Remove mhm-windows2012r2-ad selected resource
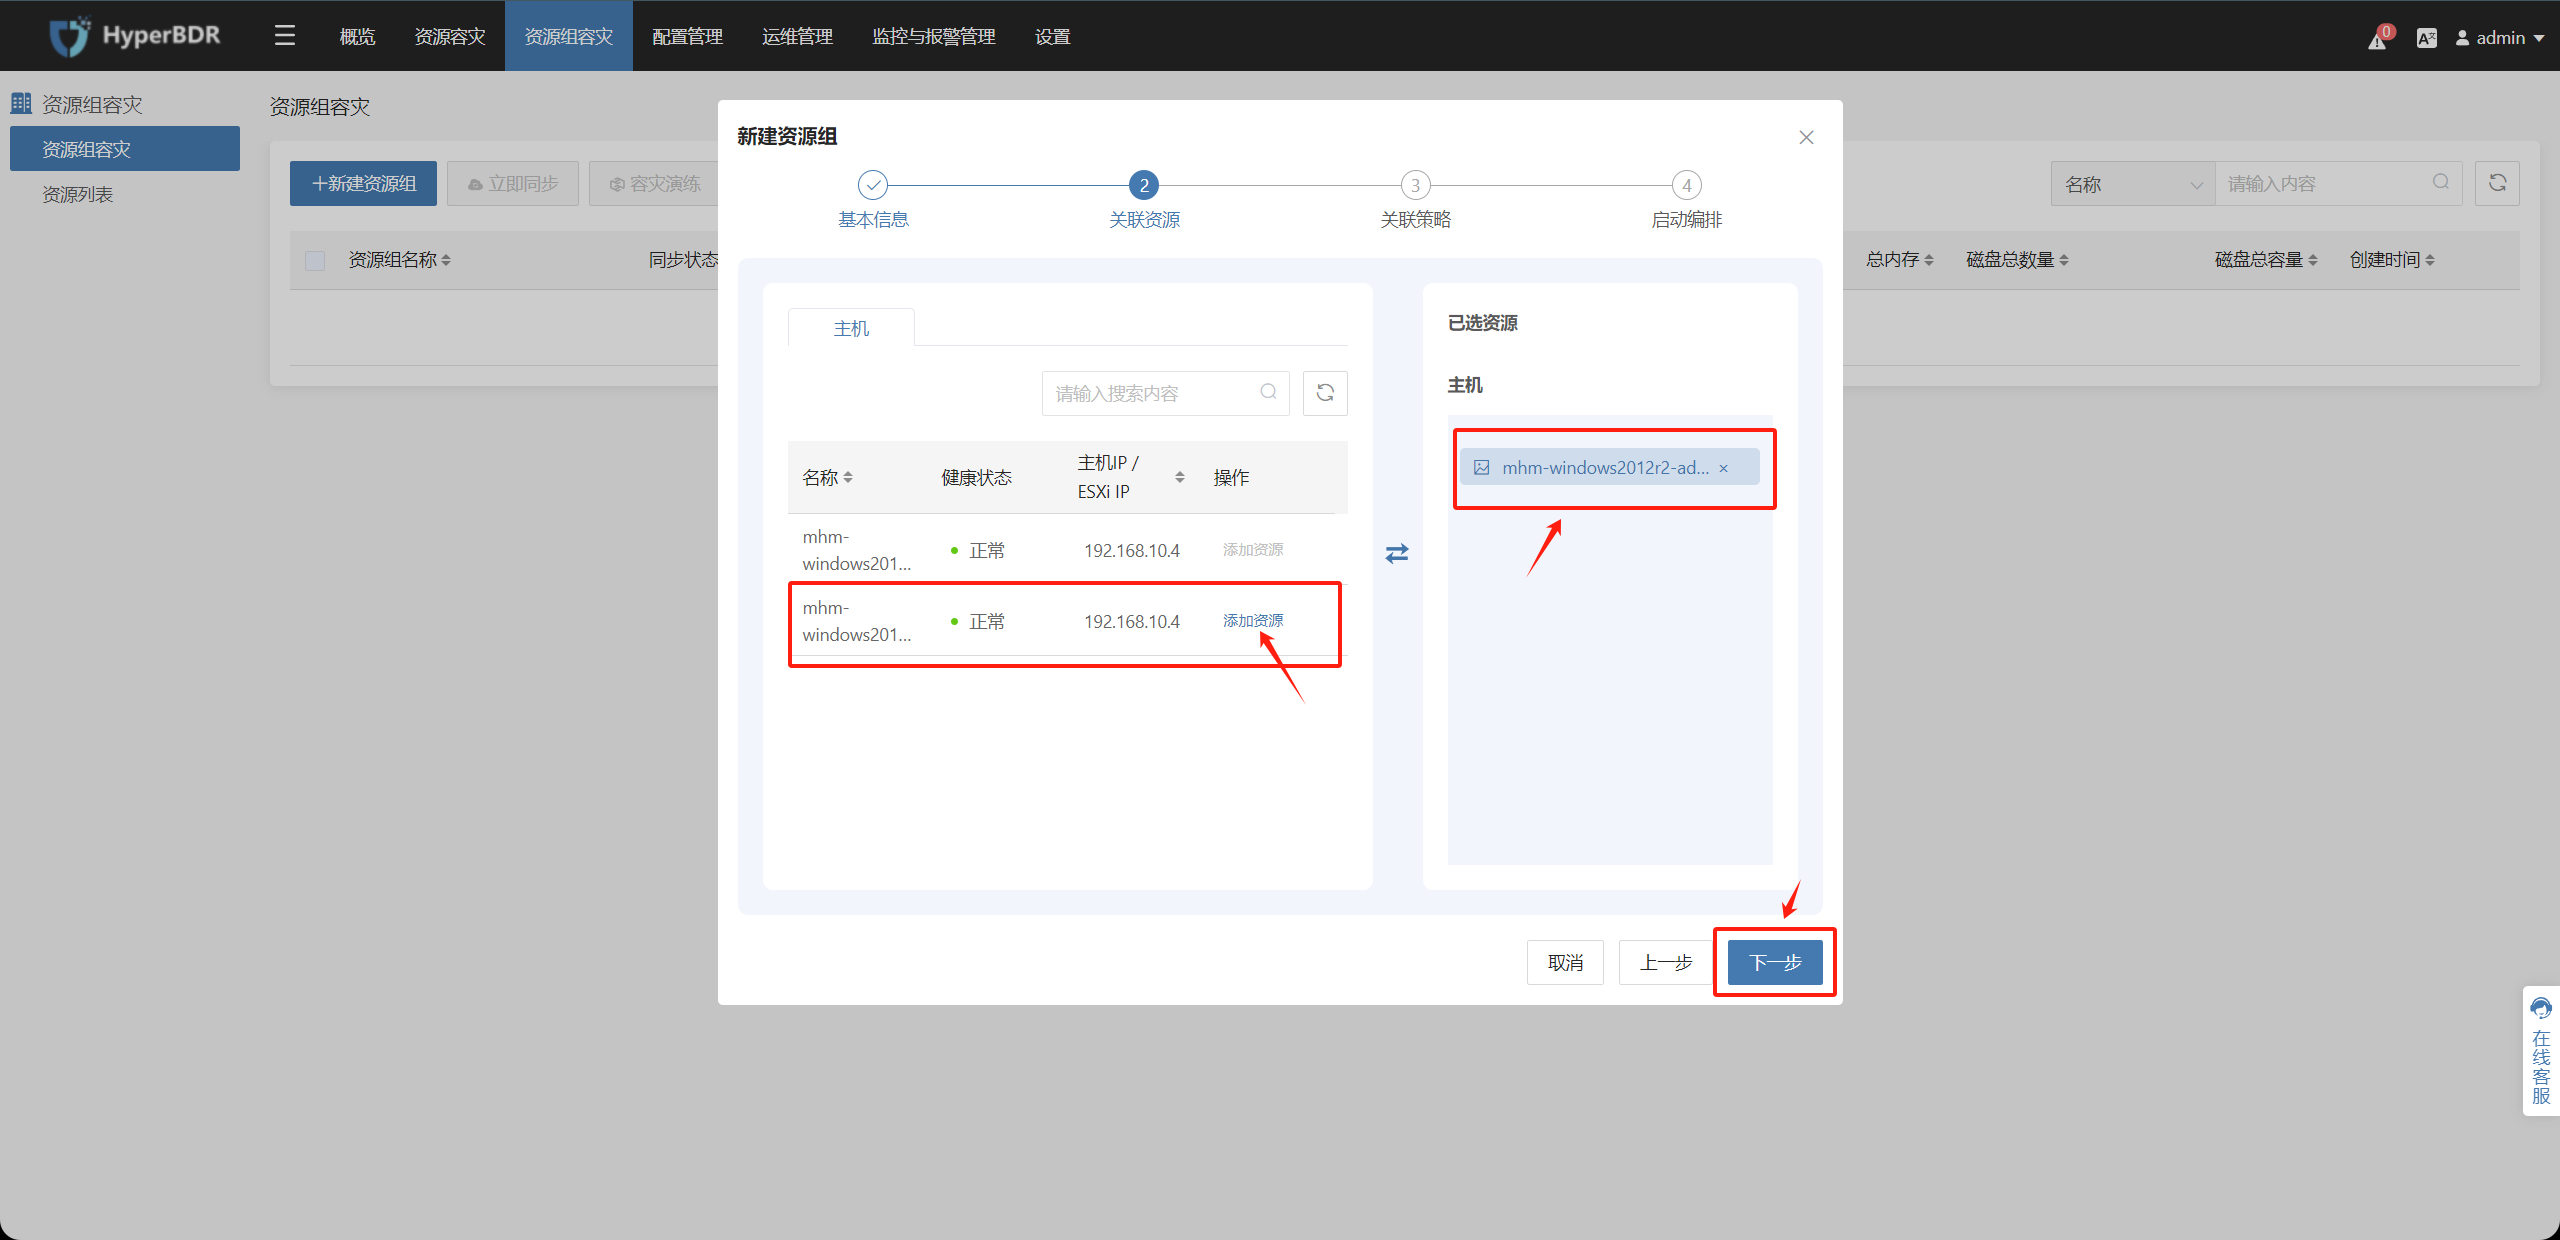 pyautogui.click(x=1723, y=468)
